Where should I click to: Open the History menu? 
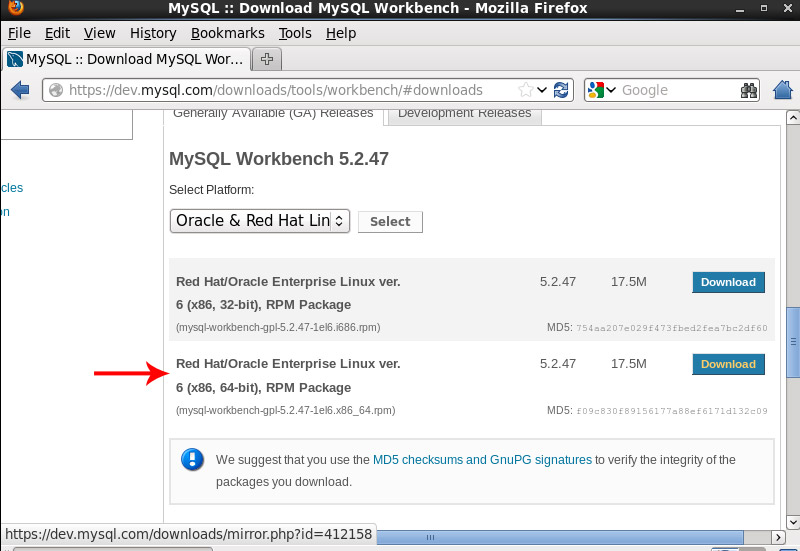(153, 33)
